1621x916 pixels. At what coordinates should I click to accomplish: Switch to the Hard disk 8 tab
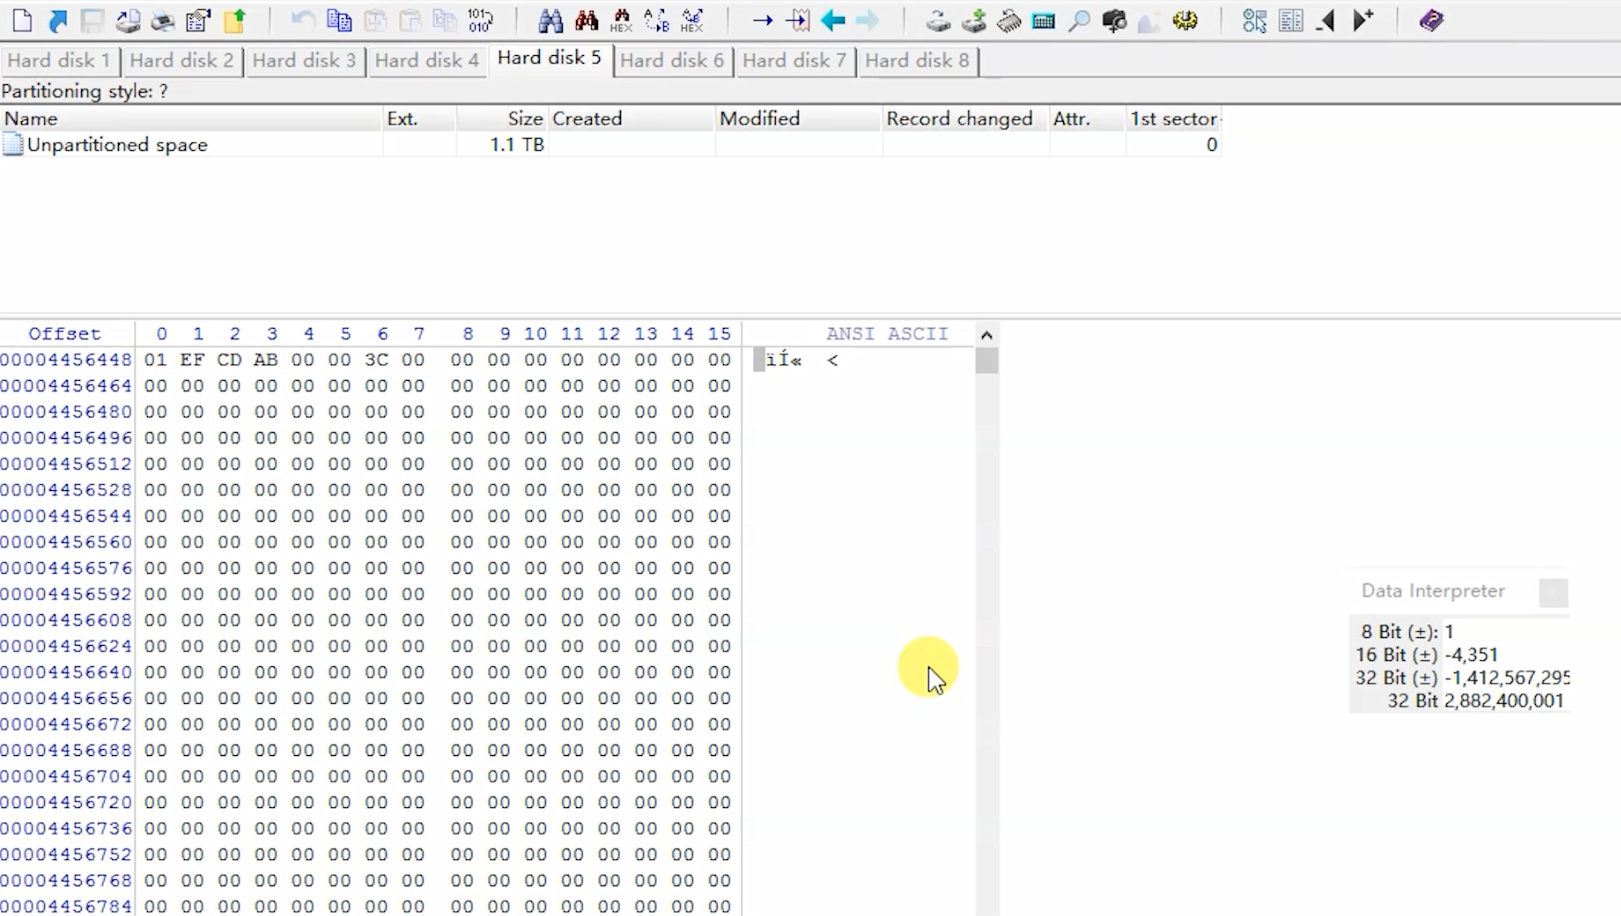click(917, 61)
